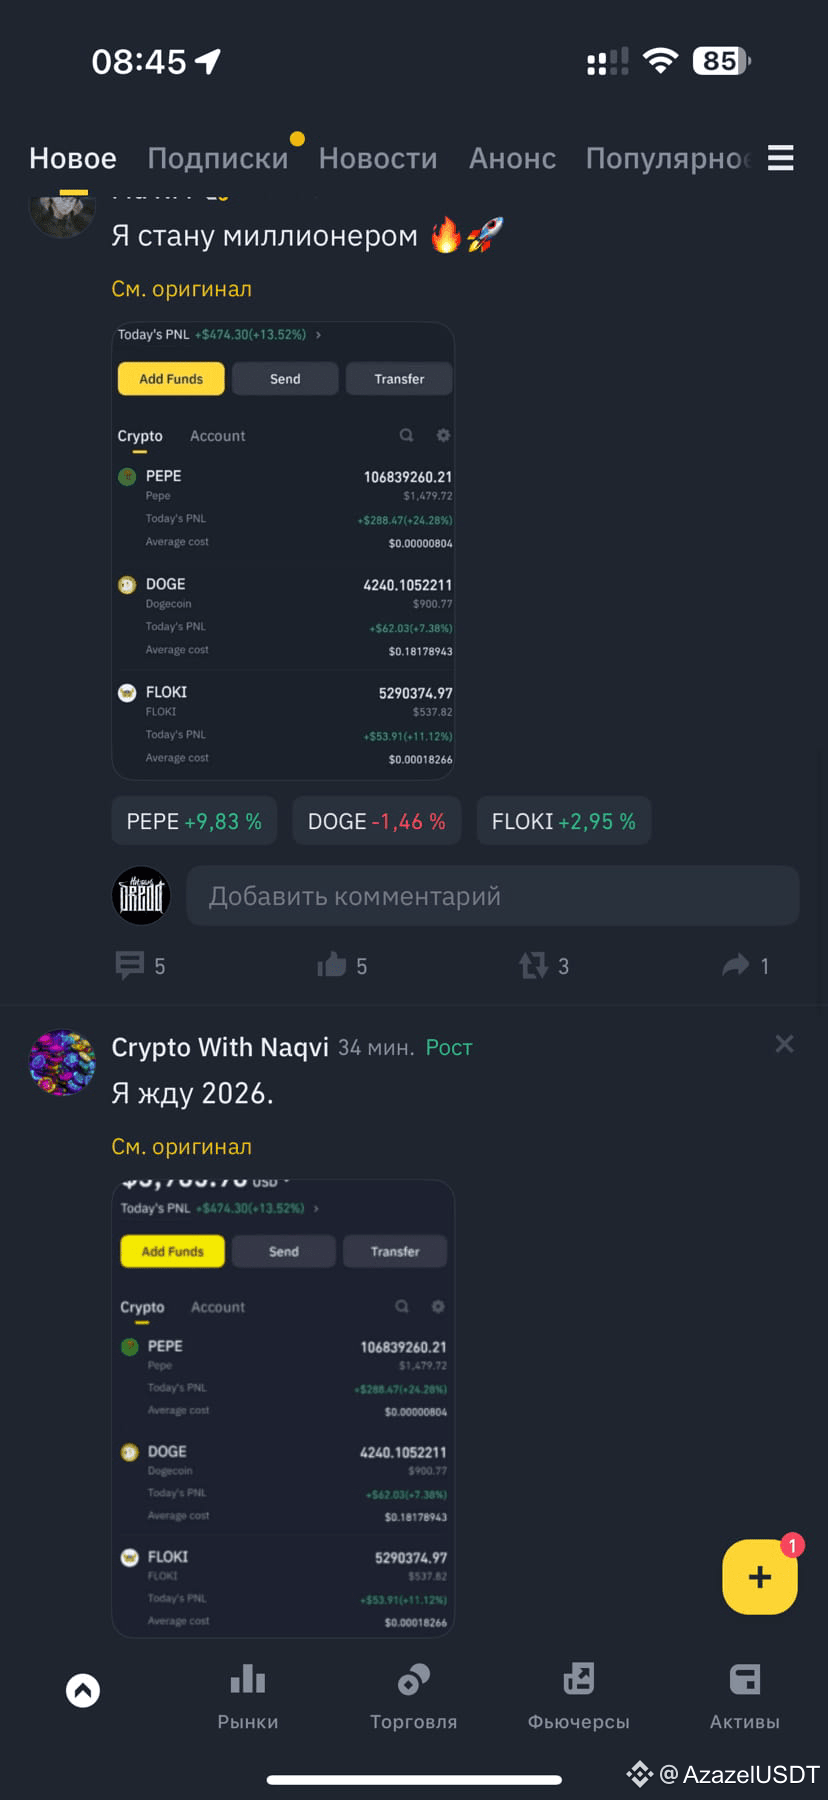The image size is (828, 1800).
Task: Open См. оригинал under Я жду 2026
Action: pyautogui.click(x=182, y=1147)
